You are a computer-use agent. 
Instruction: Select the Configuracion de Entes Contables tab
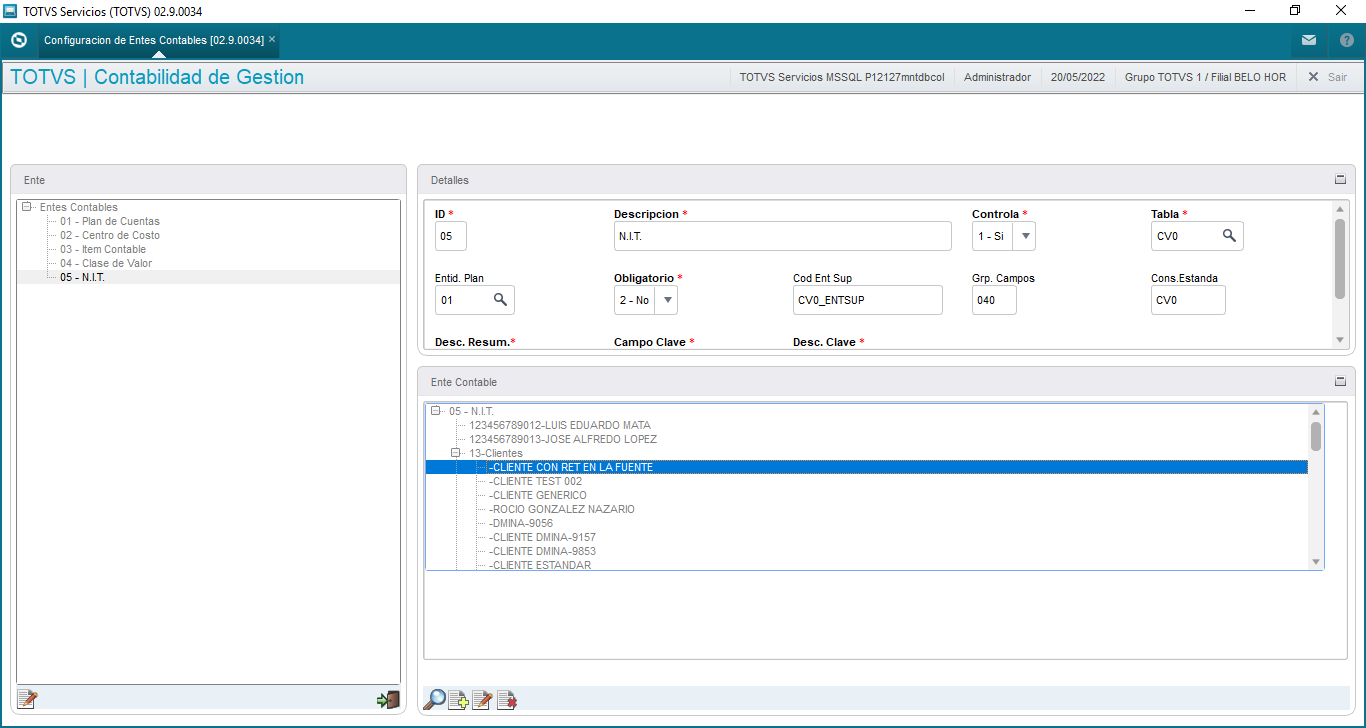[x=153, y=40]
